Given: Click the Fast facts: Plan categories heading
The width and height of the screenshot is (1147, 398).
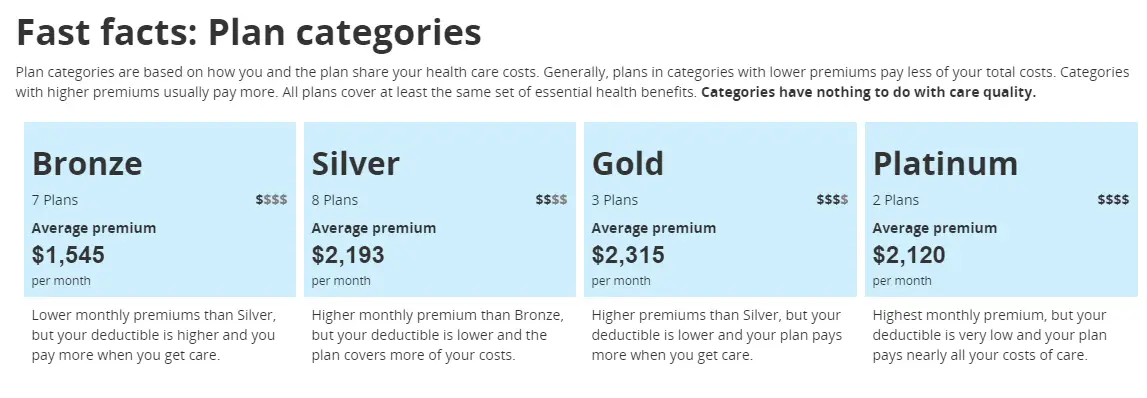Looking at the screenshot, I should pos(249,32).
